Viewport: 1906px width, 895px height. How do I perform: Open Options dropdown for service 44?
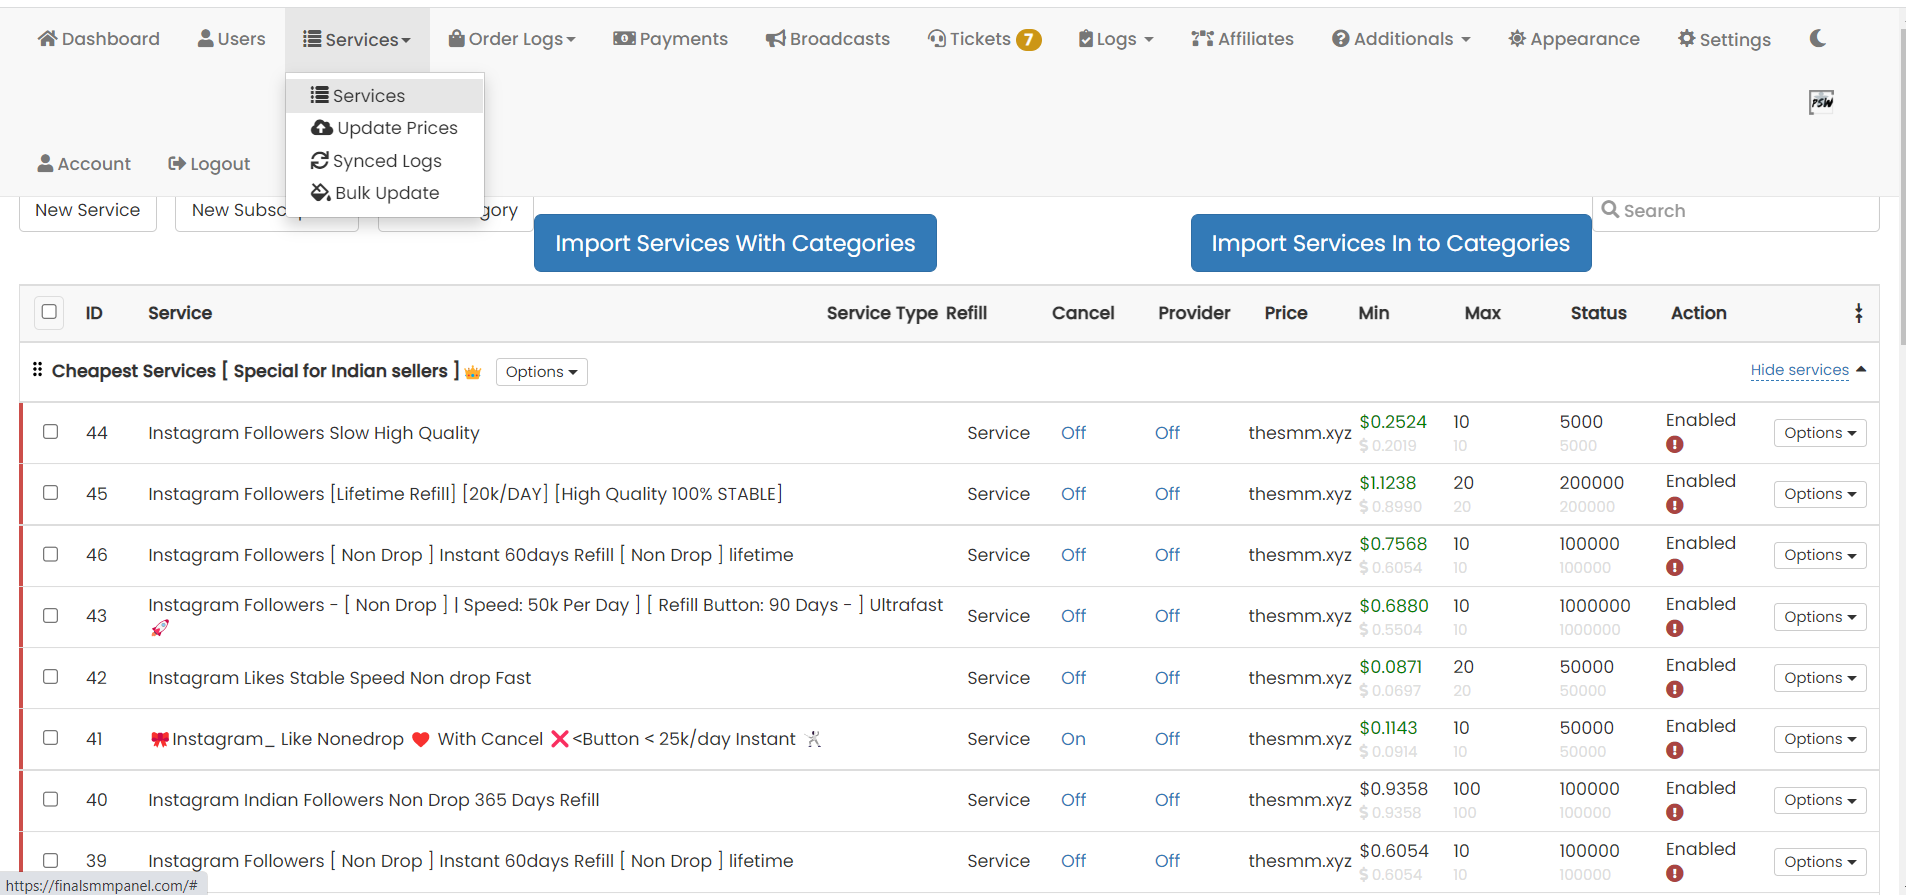[1819, 433]
